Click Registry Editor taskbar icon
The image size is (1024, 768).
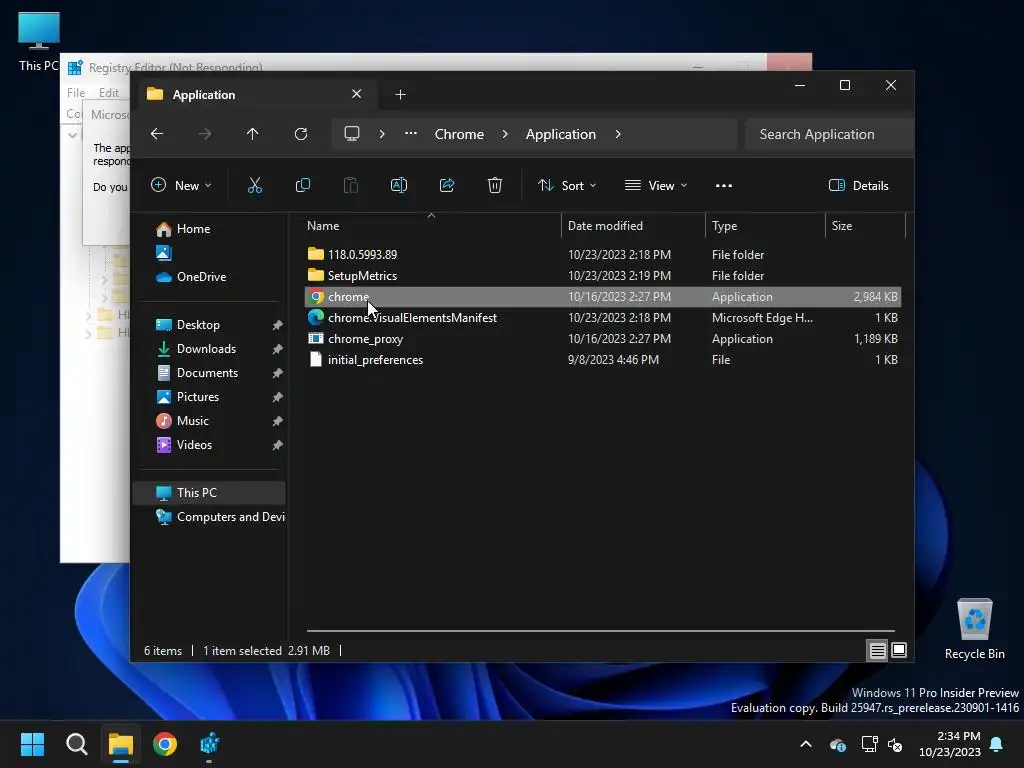209,744
